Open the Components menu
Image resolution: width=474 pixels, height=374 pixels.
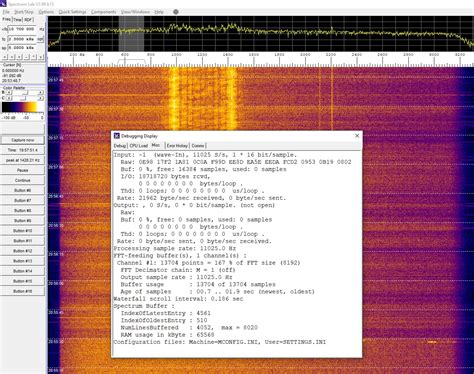point(103,12)
